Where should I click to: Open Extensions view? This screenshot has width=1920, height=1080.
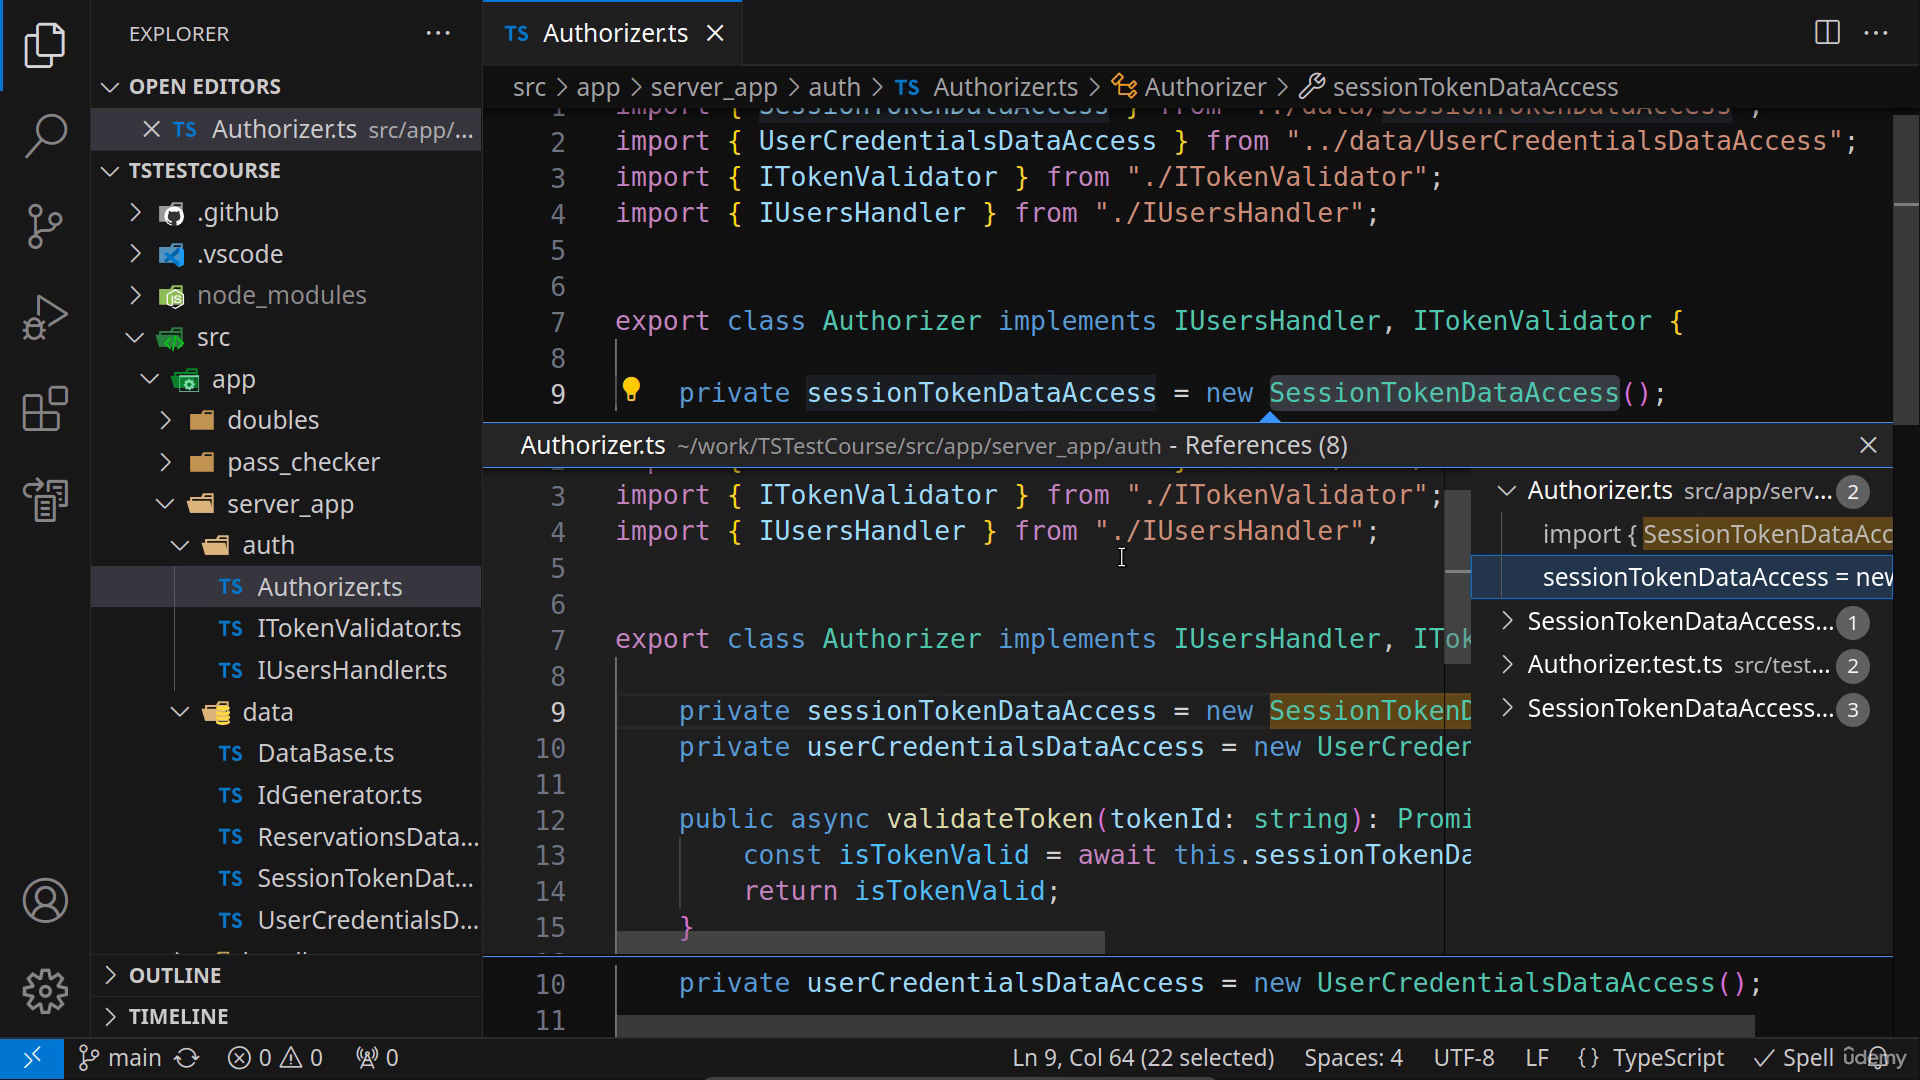[x=45, y=409]
